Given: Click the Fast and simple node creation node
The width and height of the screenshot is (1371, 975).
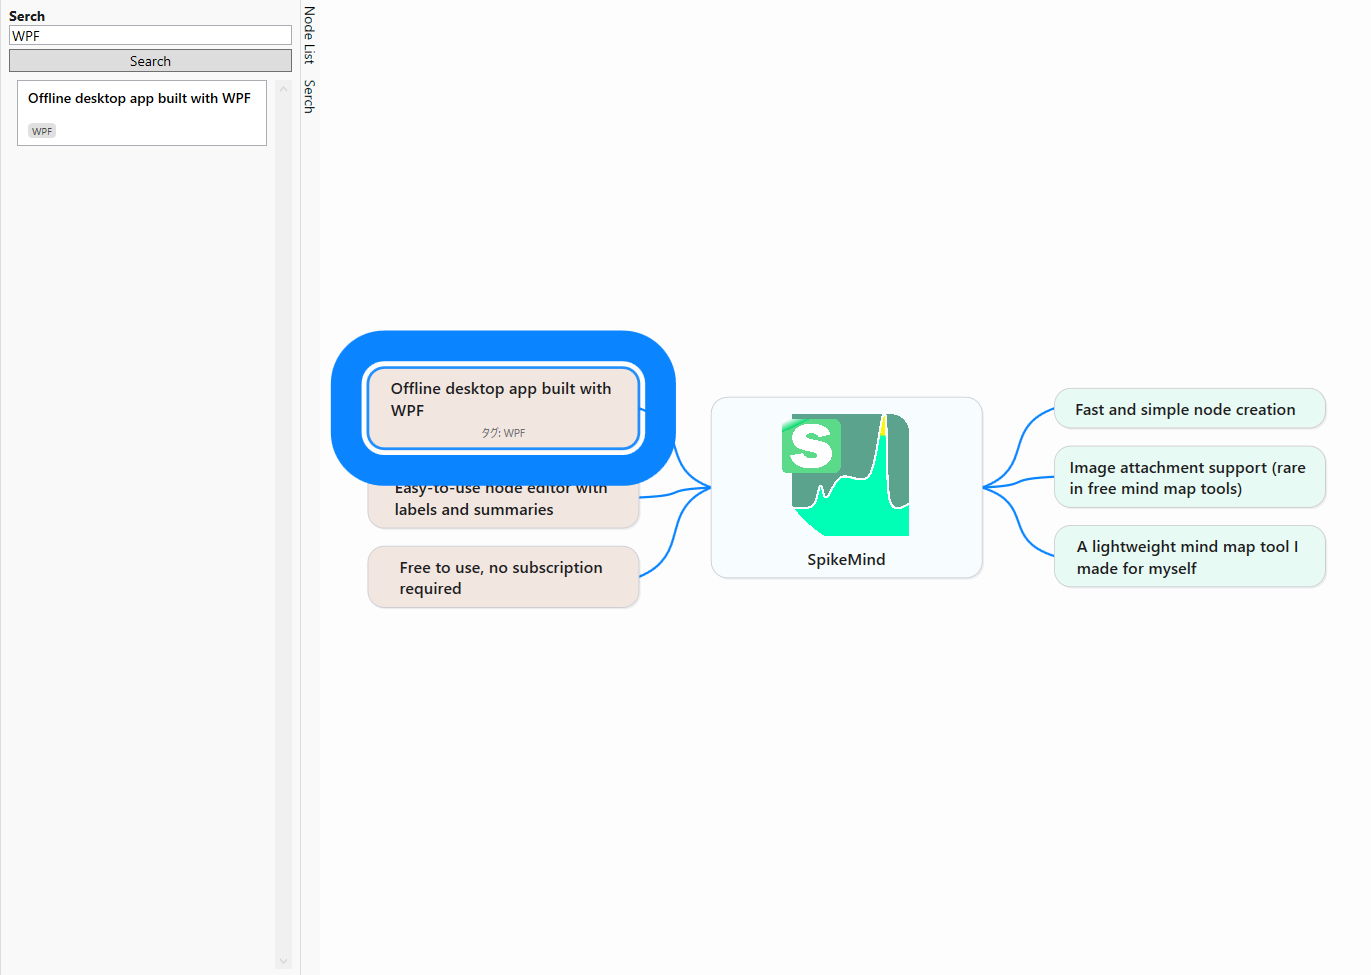Looking at the screenshot, I should pos(1189,409).
